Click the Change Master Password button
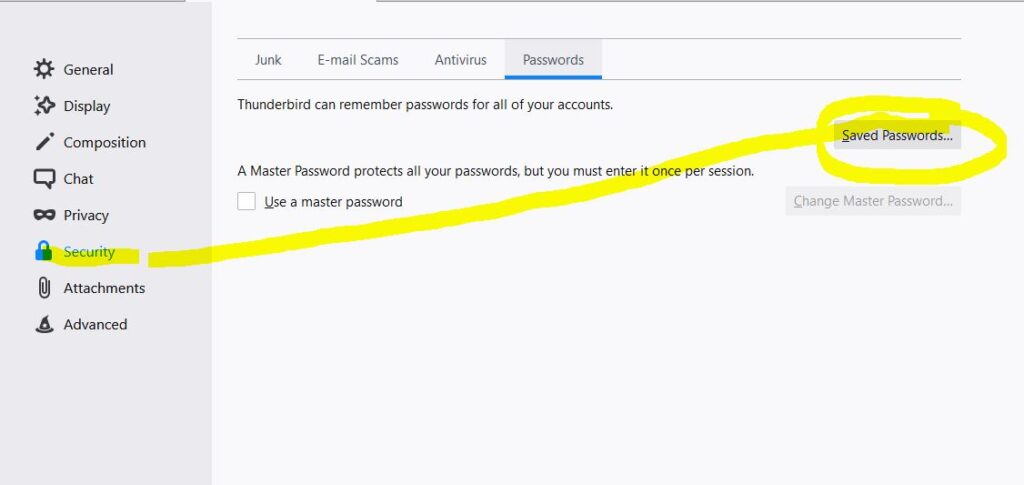The height and width of the screenshot is (485, 1024). (x=873, y=201)
